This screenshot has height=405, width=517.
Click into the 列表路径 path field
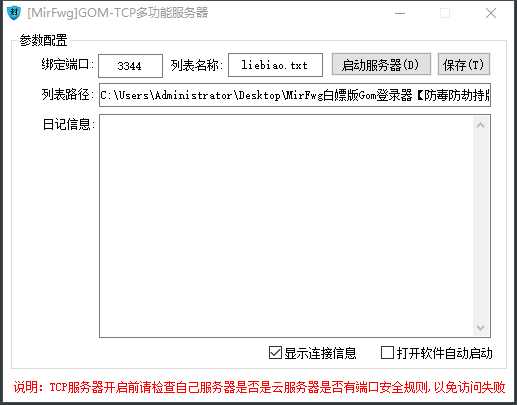pyautogui.click(x=295, y=95)
